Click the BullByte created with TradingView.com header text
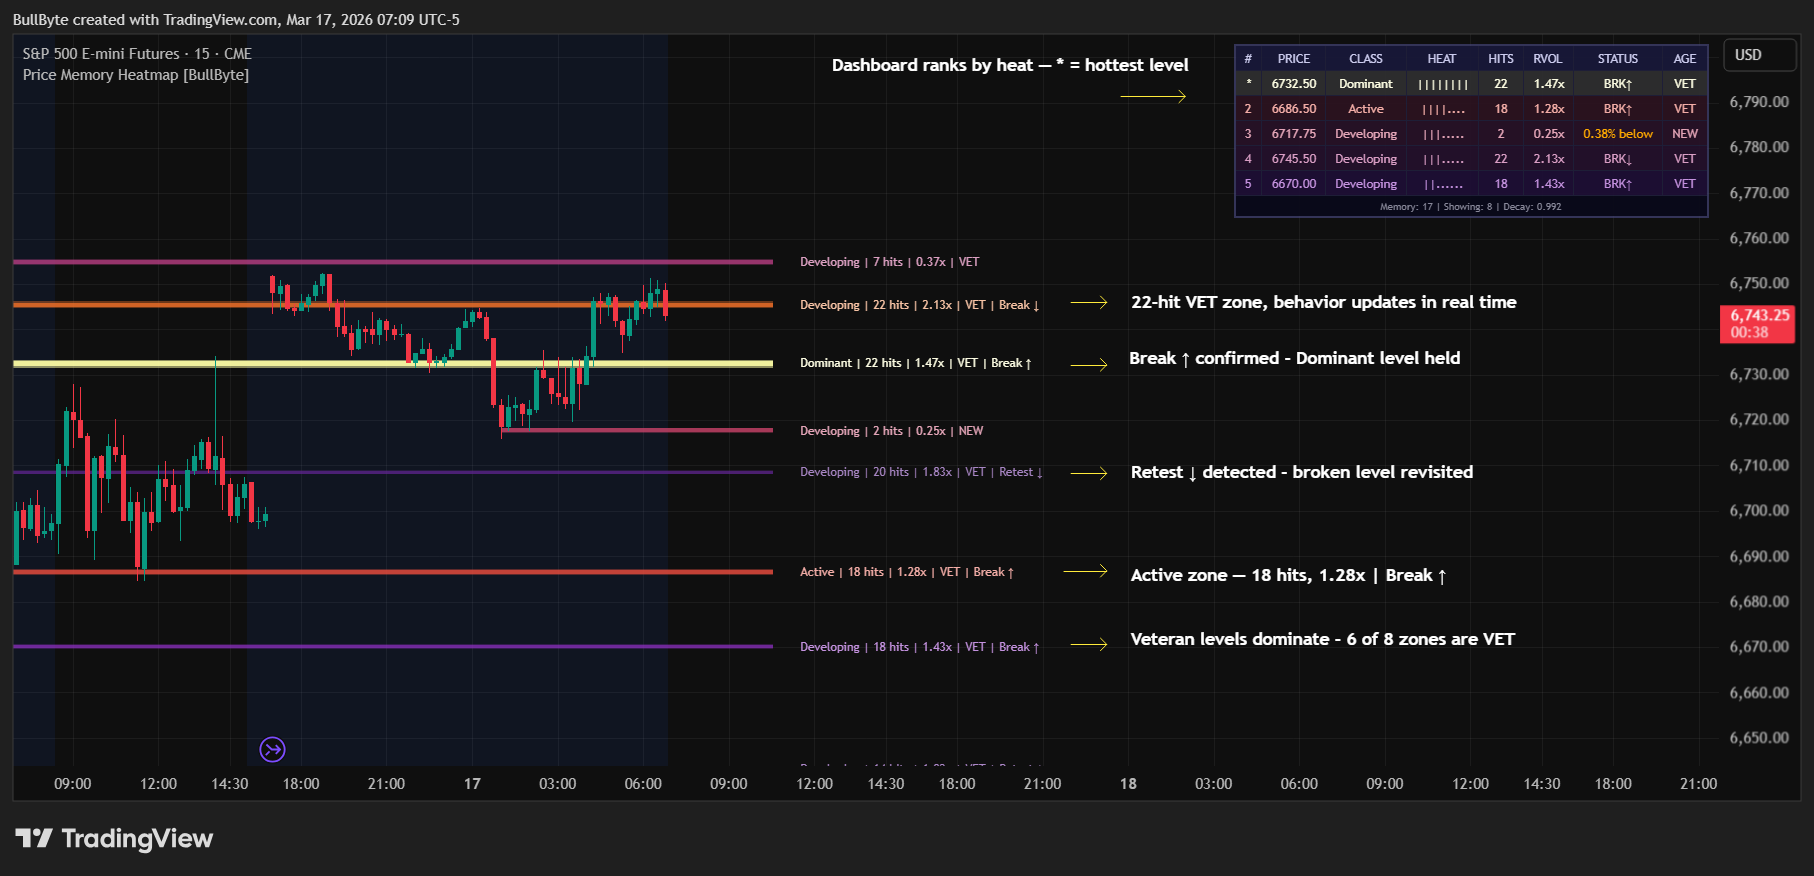Viewport: 1814px width, 876px height. pos(236,19)
